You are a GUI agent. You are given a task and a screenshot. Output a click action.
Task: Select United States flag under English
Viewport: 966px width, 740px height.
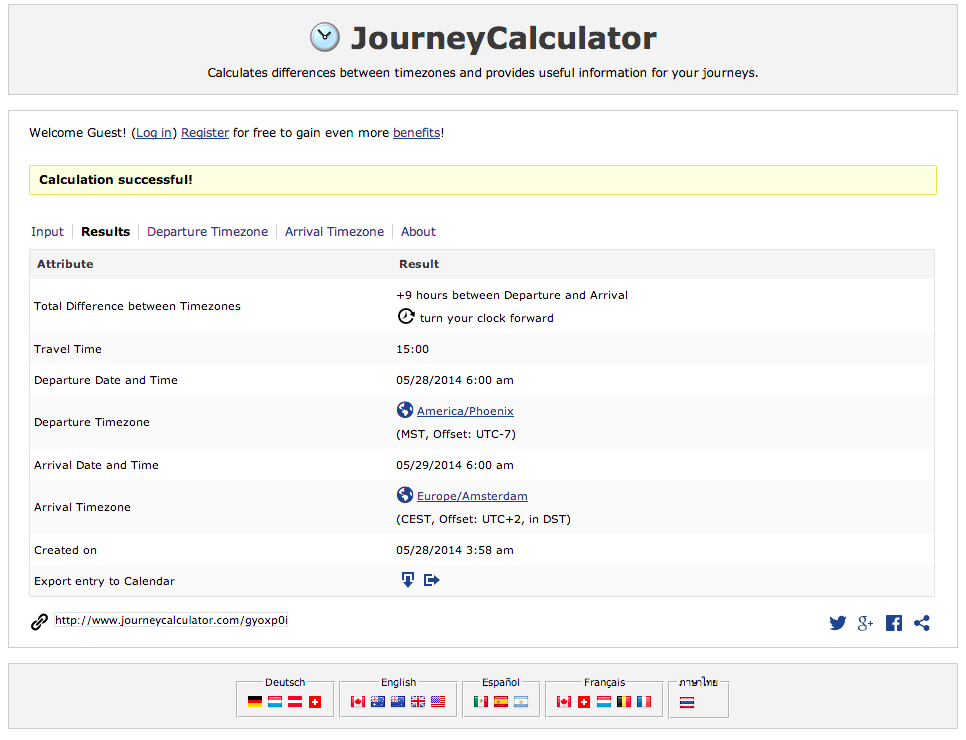point(438,702)
